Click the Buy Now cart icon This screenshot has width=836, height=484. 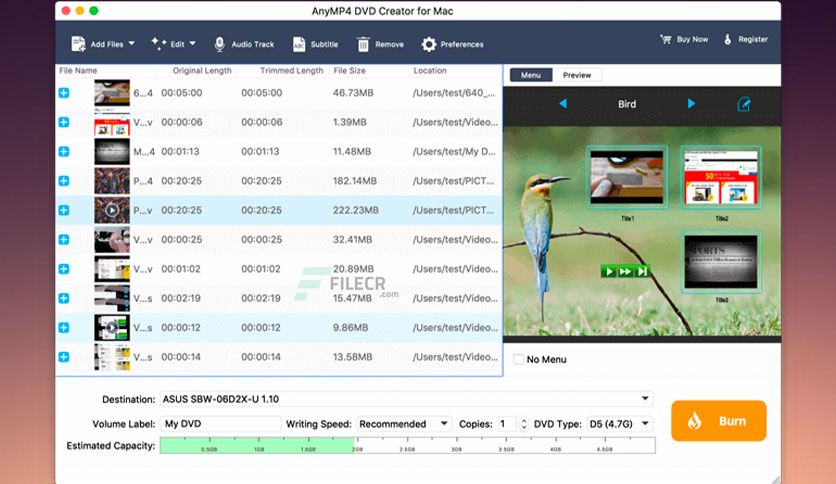point(665,39)
